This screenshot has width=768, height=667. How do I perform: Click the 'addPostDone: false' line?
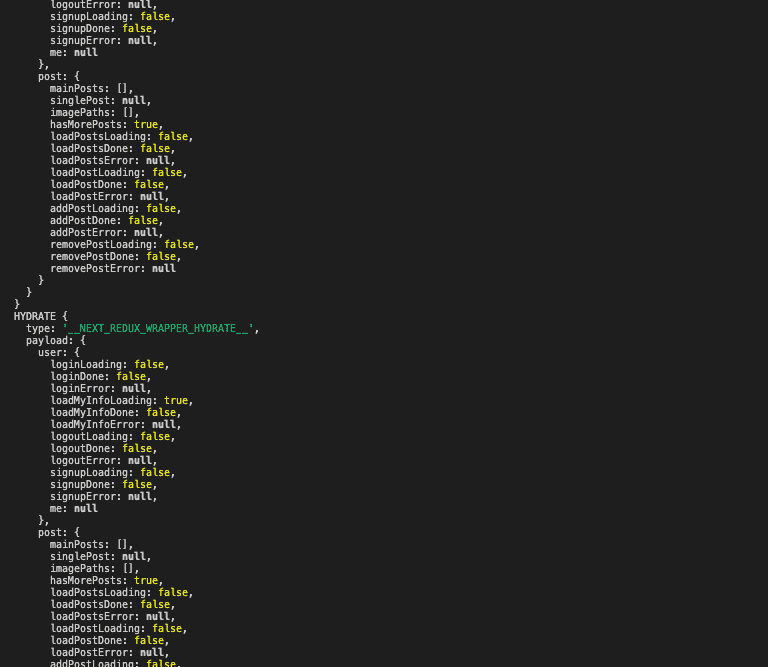click(106, 220)
